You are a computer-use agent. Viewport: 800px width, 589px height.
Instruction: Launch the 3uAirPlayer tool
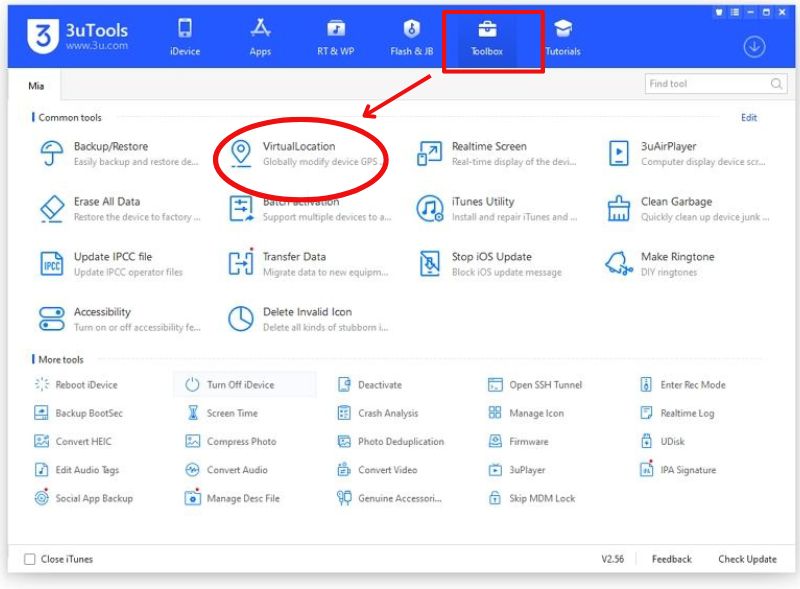tap(687, 154)
